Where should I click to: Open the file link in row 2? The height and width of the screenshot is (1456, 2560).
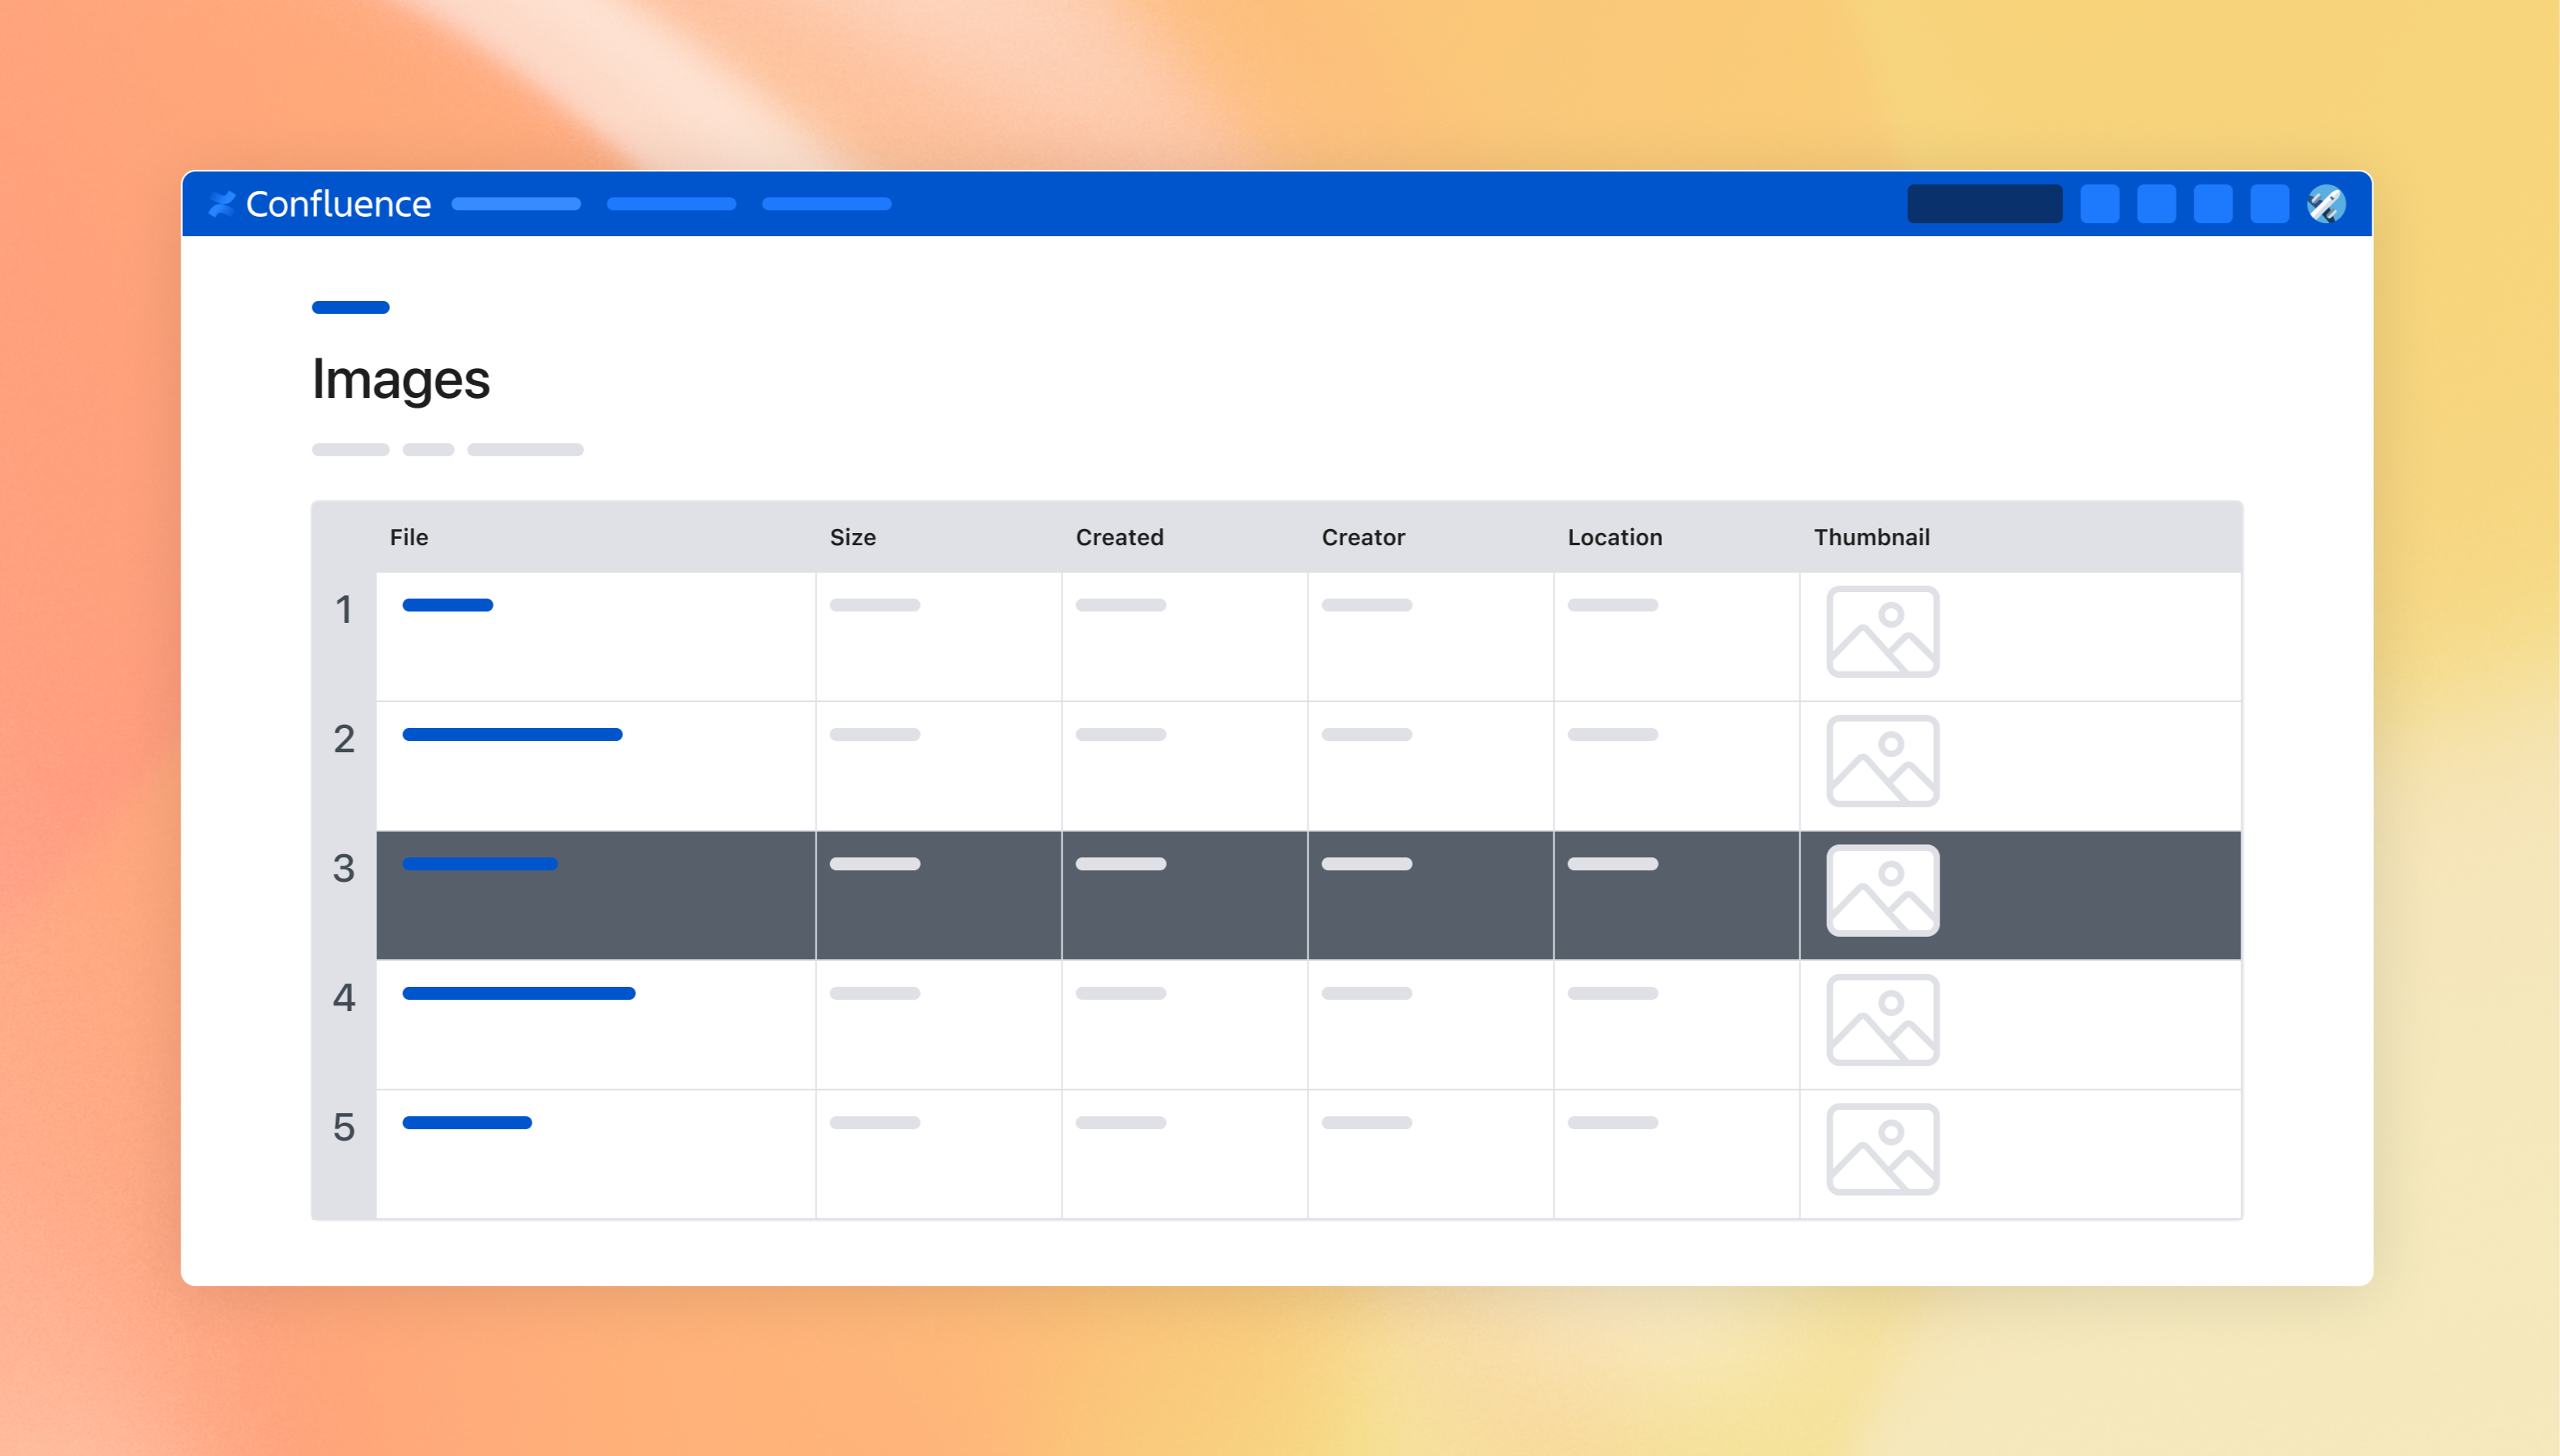click(x=512, y=735)
